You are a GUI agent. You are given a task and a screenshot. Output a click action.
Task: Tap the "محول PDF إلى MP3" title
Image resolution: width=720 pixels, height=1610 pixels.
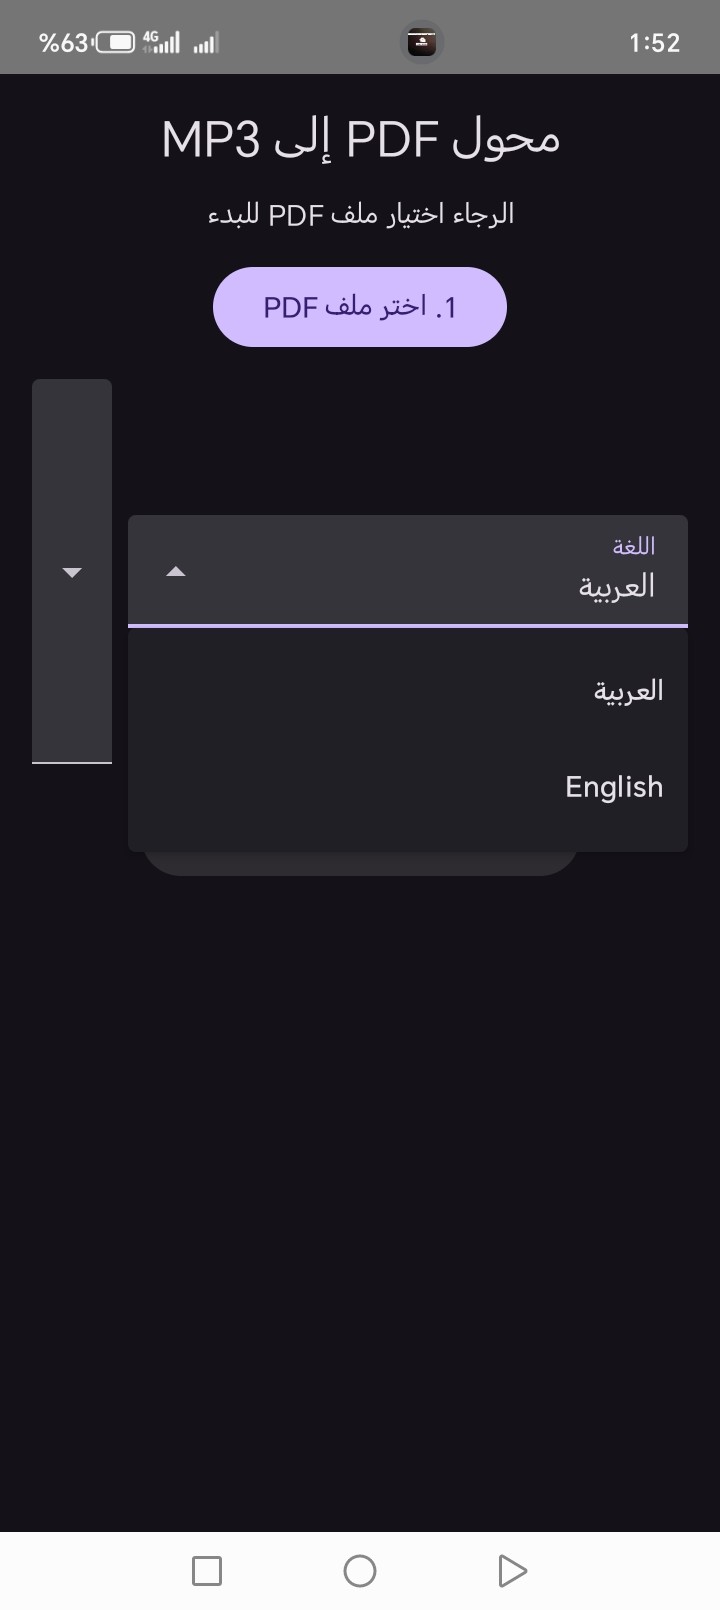tap(360, 139)
